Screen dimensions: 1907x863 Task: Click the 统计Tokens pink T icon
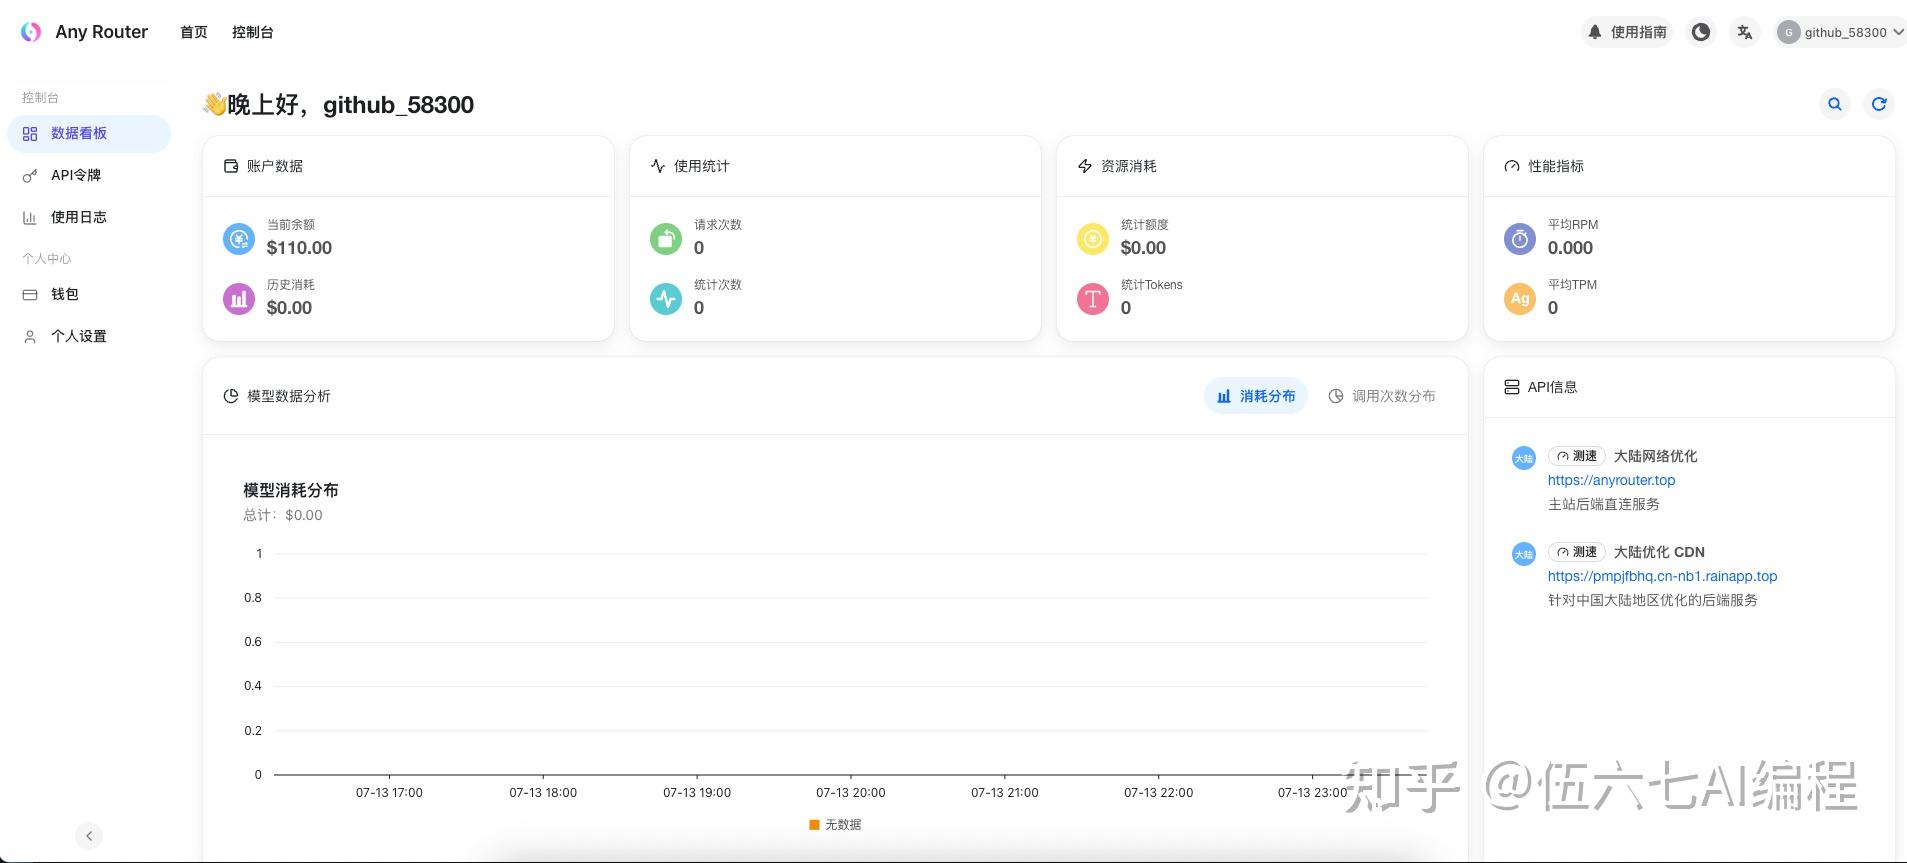[x=1093, y=299]
